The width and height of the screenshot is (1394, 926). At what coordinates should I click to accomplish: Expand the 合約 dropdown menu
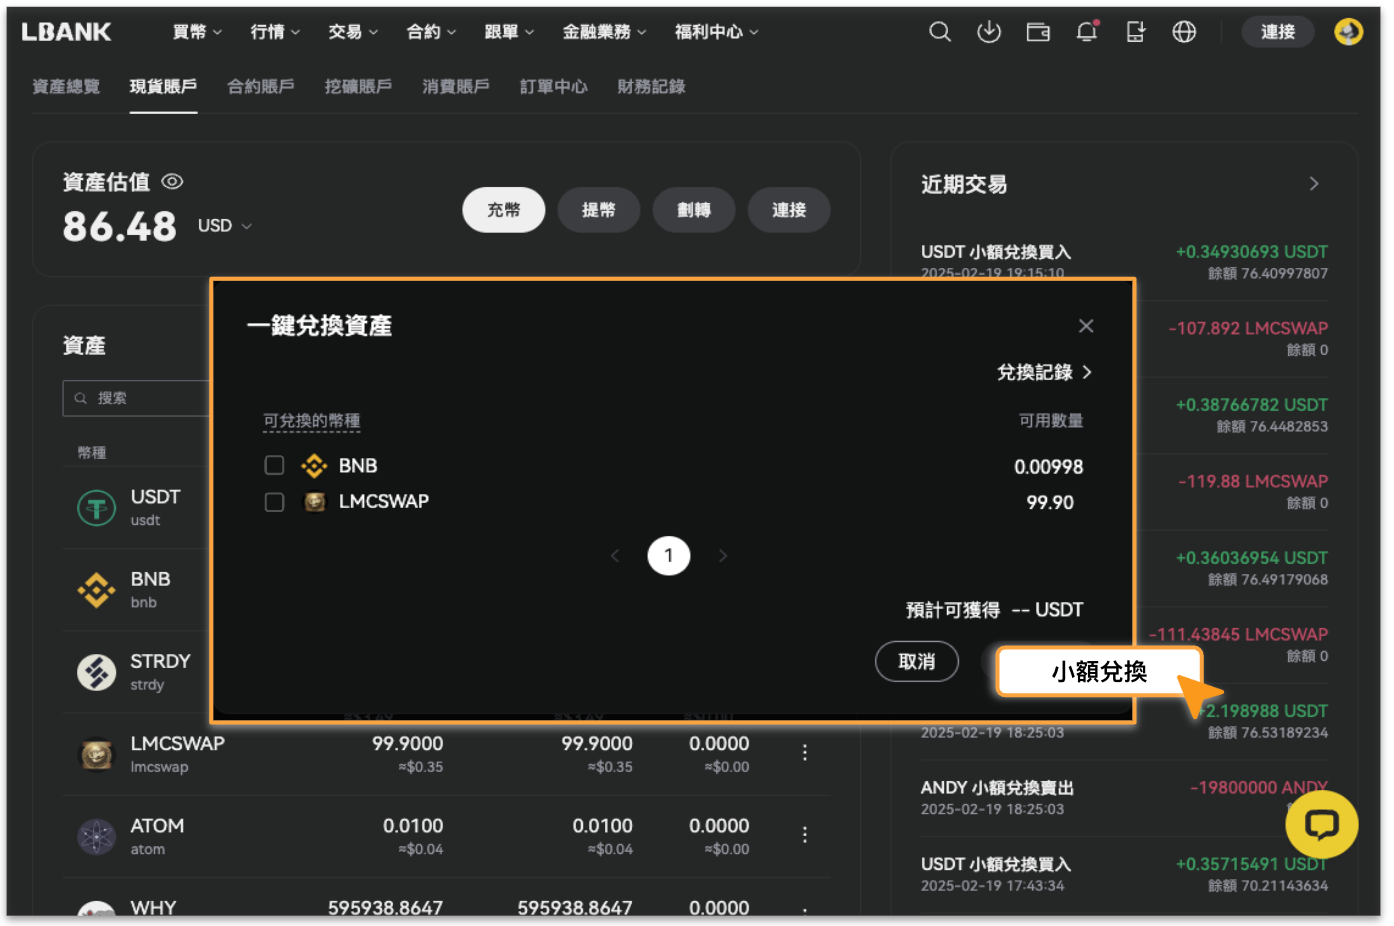(431, 32)
